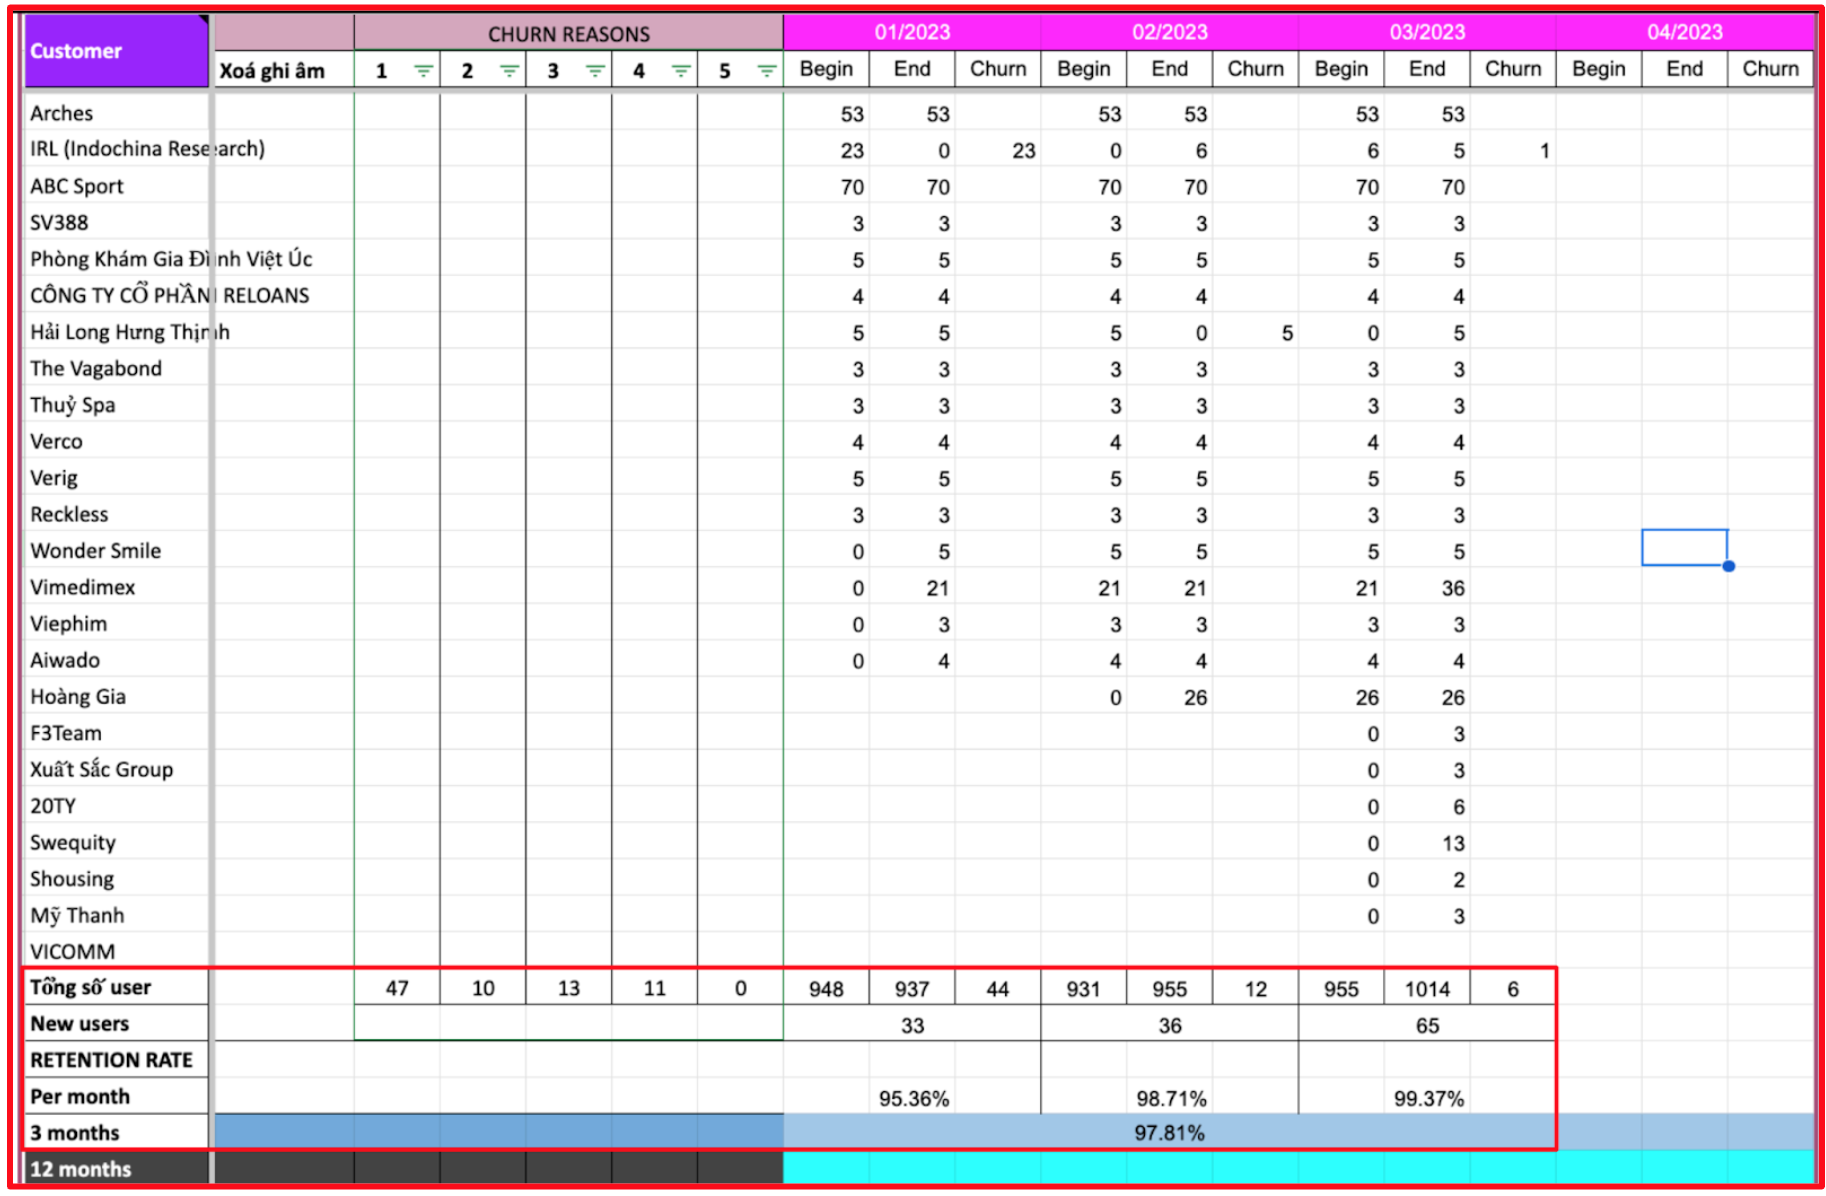1826x1196 pixels.
Task: Select the 04/2023 month header
Action: click(x=1684, y=32)
